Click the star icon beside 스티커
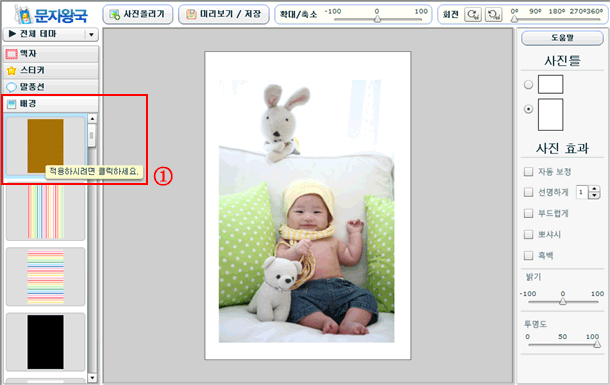 coord(12,71)
